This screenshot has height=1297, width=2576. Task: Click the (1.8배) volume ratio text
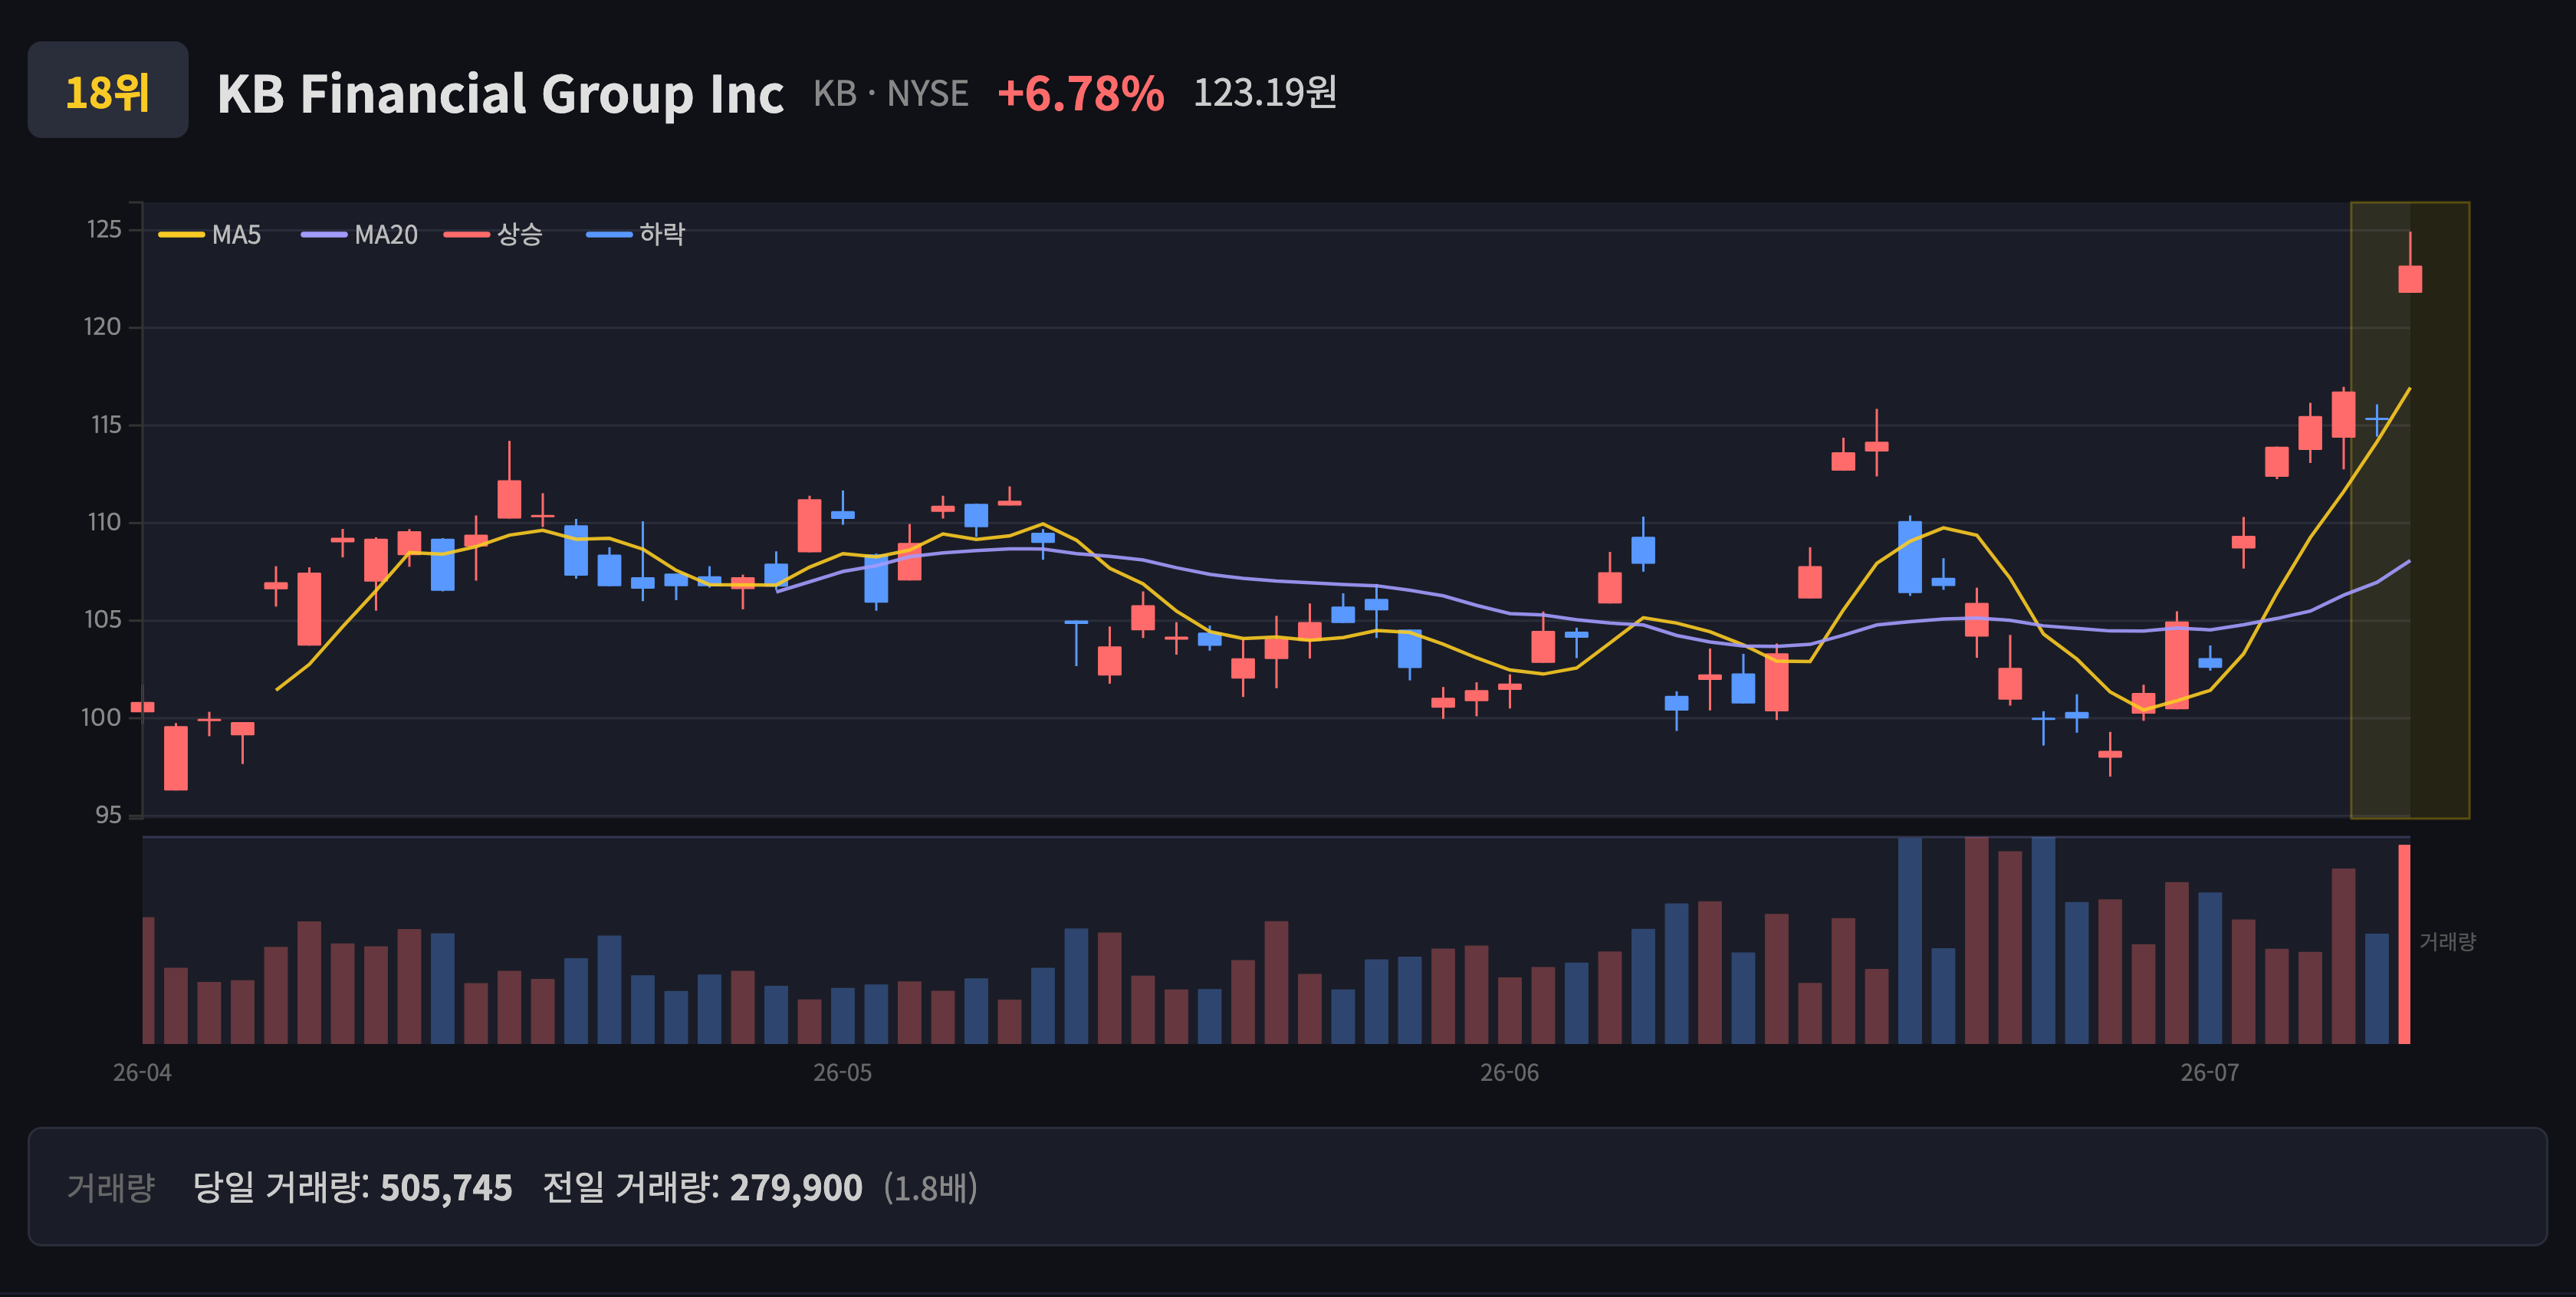pos(930,1188)
